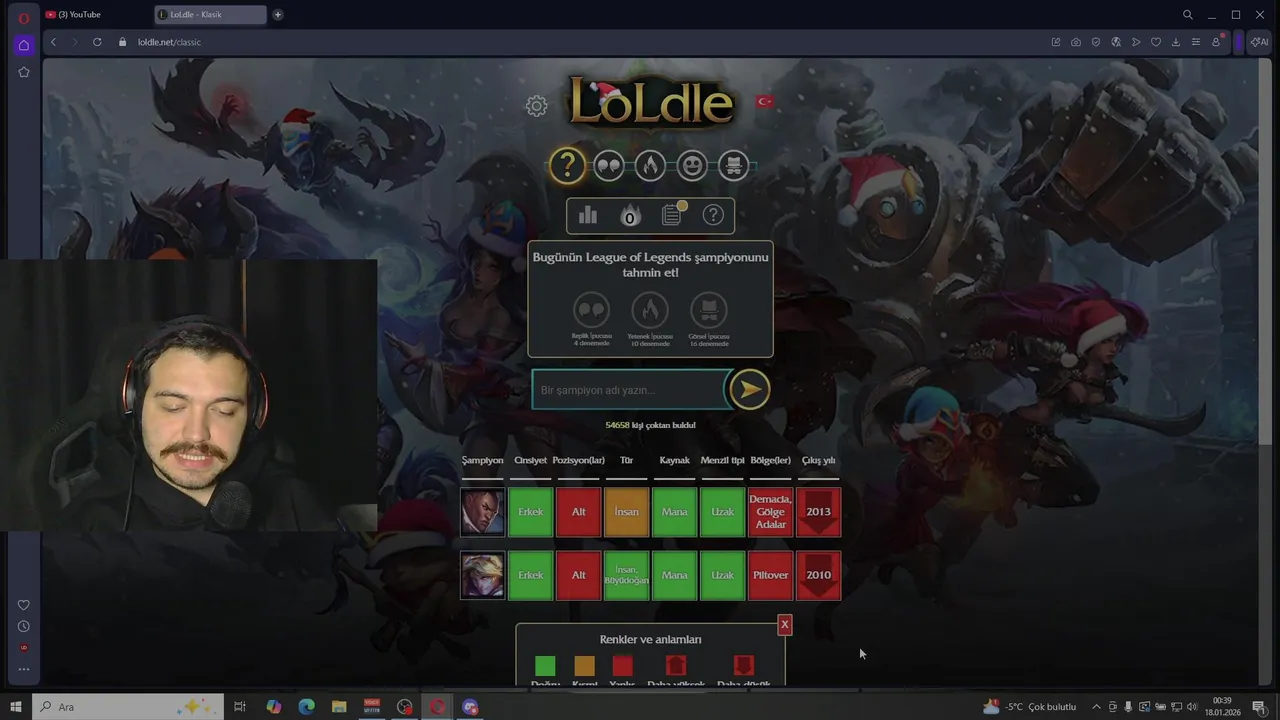Click the page vertical scrollbar
The height and width of the screenshot is (720, 1280).
[x=1267, y=370]
